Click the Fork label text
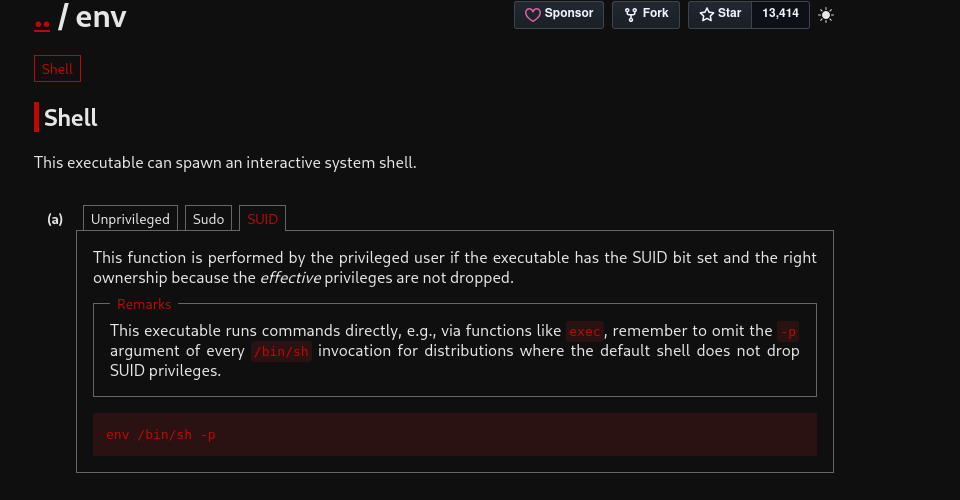960x500 pixels. [655, 13]
